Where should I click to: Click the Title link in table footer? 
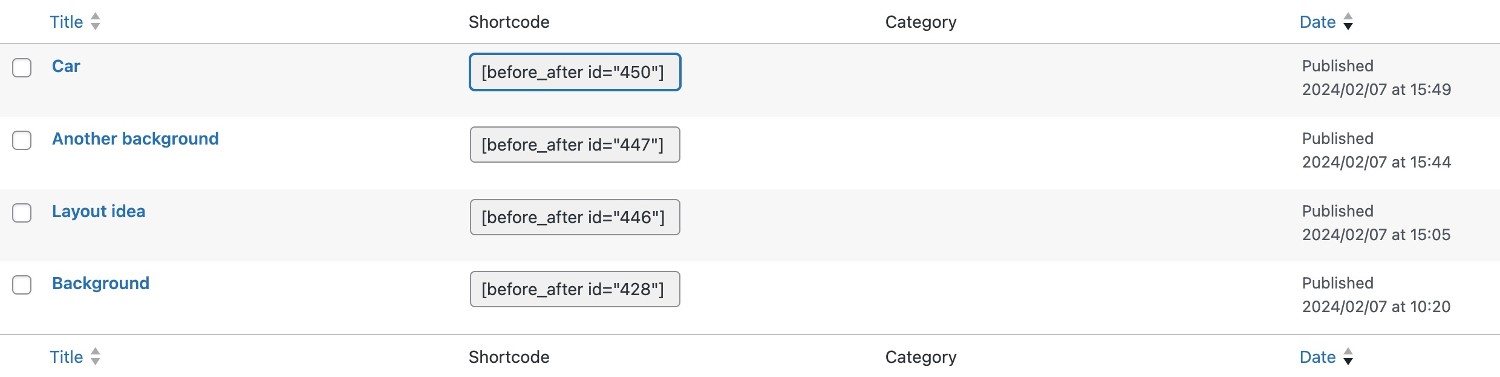(66, 357)
